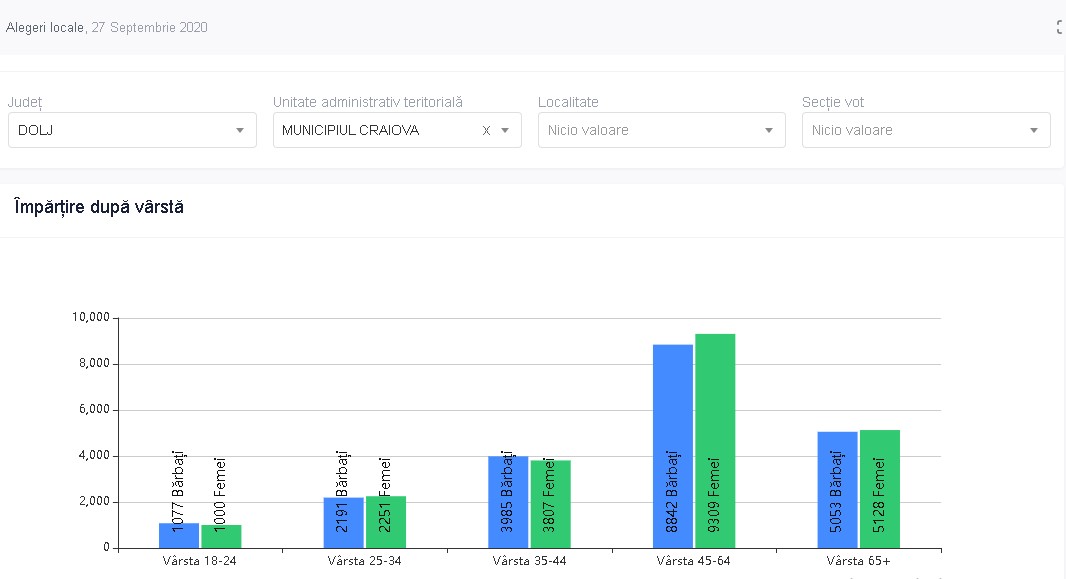The height and width of the screenshot is (579, 1066).
Task: Click the Vârsta 45-64 axis label
Action: pos(694,561)
